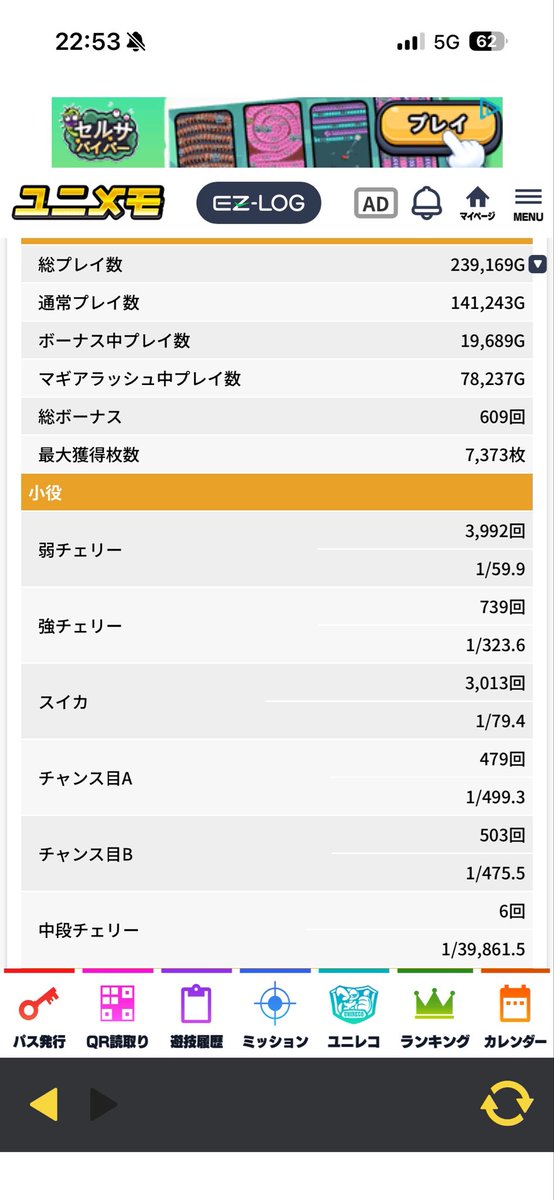Go back with the yellow left arrow

tap(43, 1105)
